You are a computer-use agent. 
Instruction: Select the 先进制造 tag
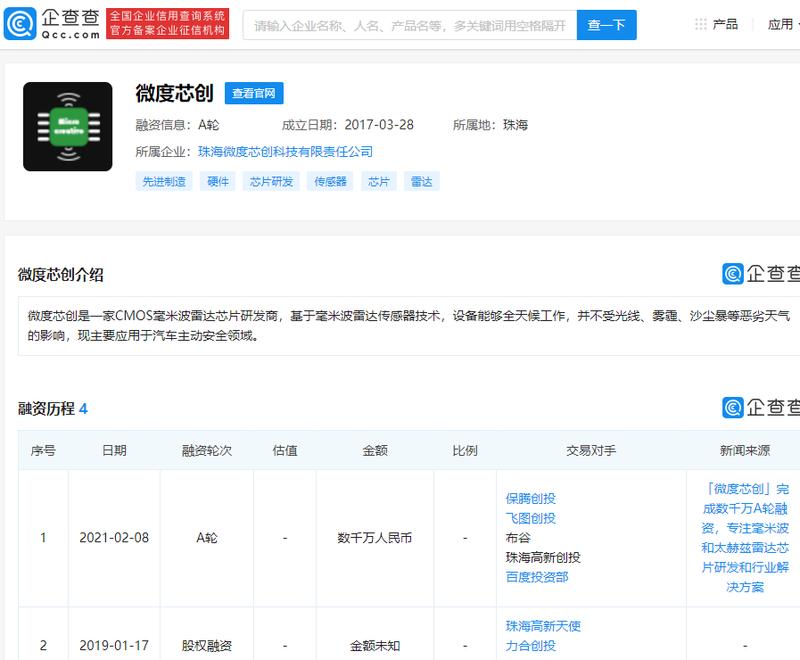(164, 182)
